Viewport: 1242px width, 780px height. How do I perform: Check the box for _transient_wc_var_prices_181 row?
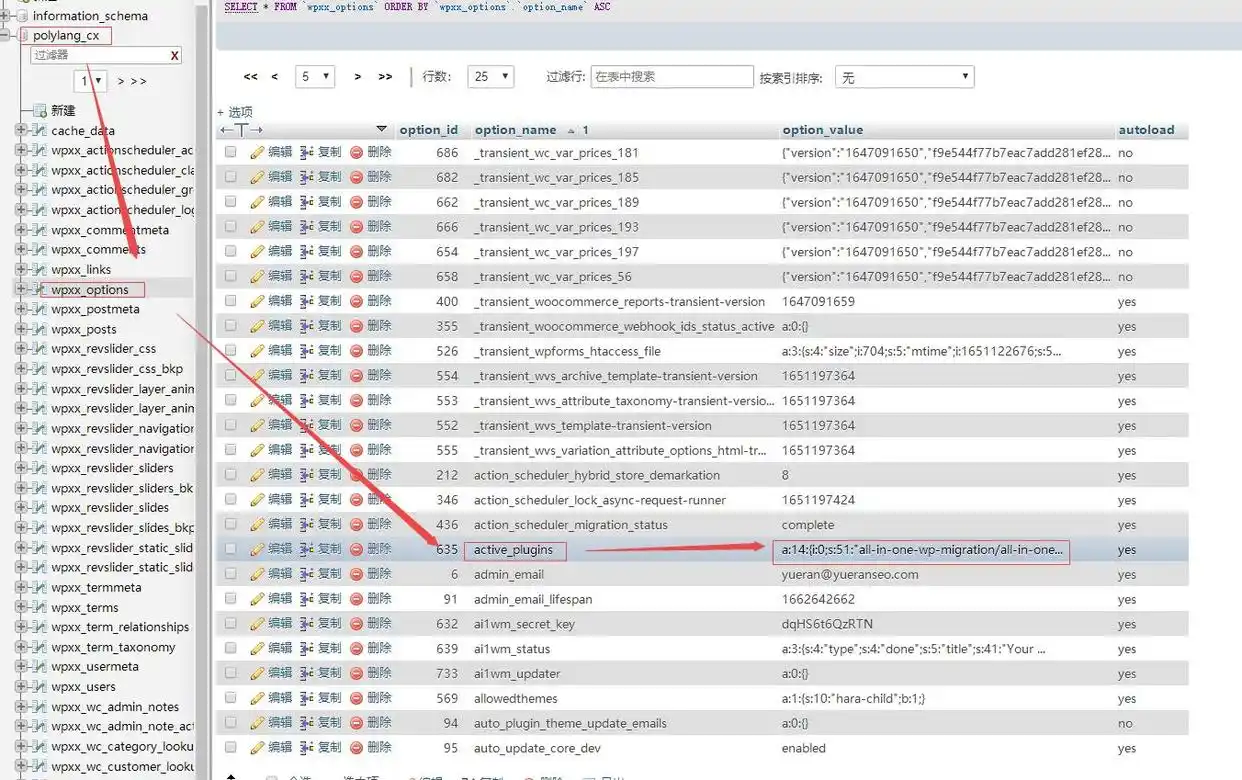coord(231,153)
